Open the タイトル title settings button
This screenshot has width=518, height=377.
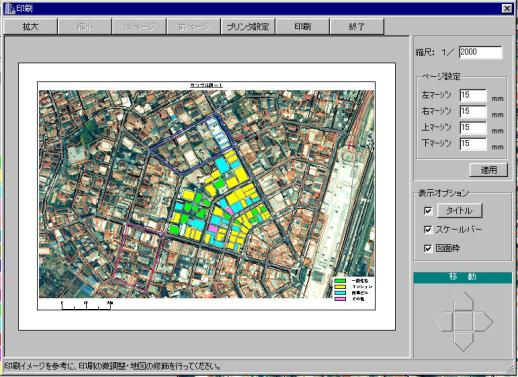pyautogui.click(x=459, y=211)
